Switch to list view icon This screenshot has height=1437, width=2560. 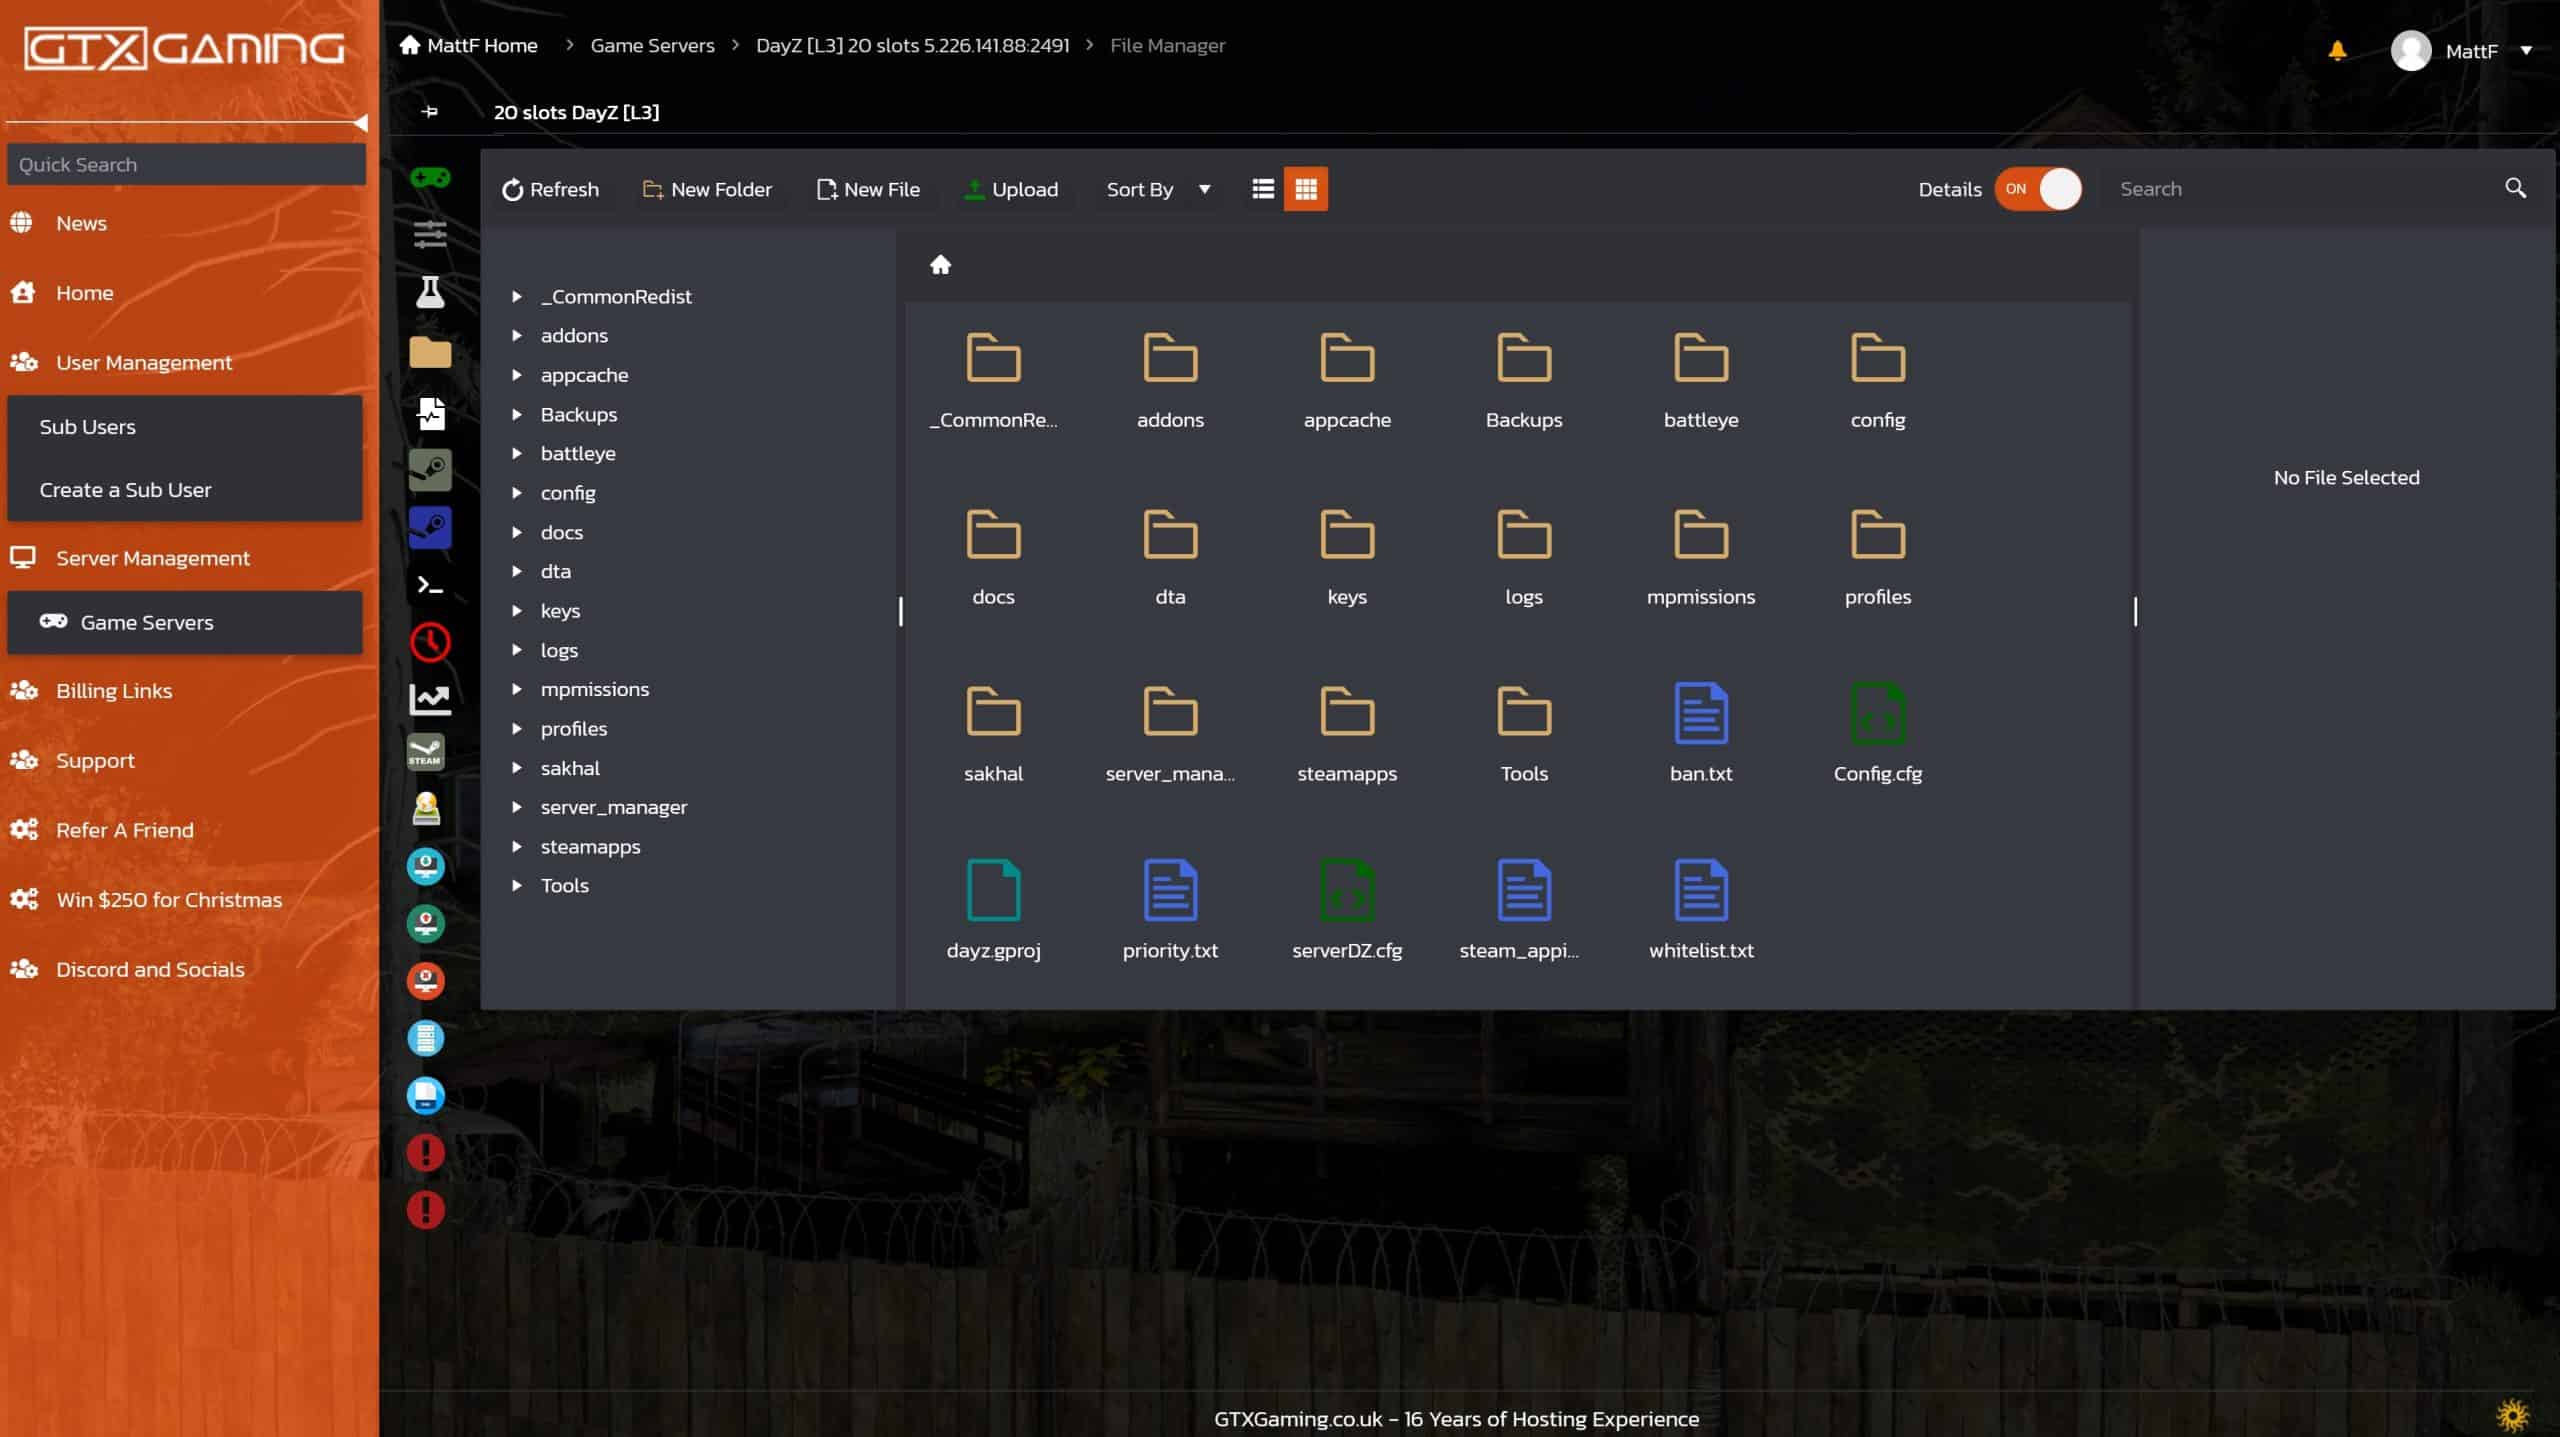pyautogui.click(x=1263, y=189)
